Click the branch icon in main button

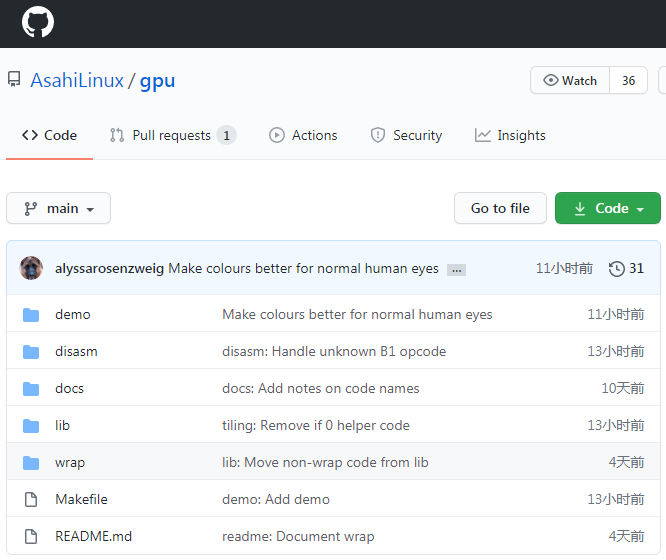click(31, 209)
